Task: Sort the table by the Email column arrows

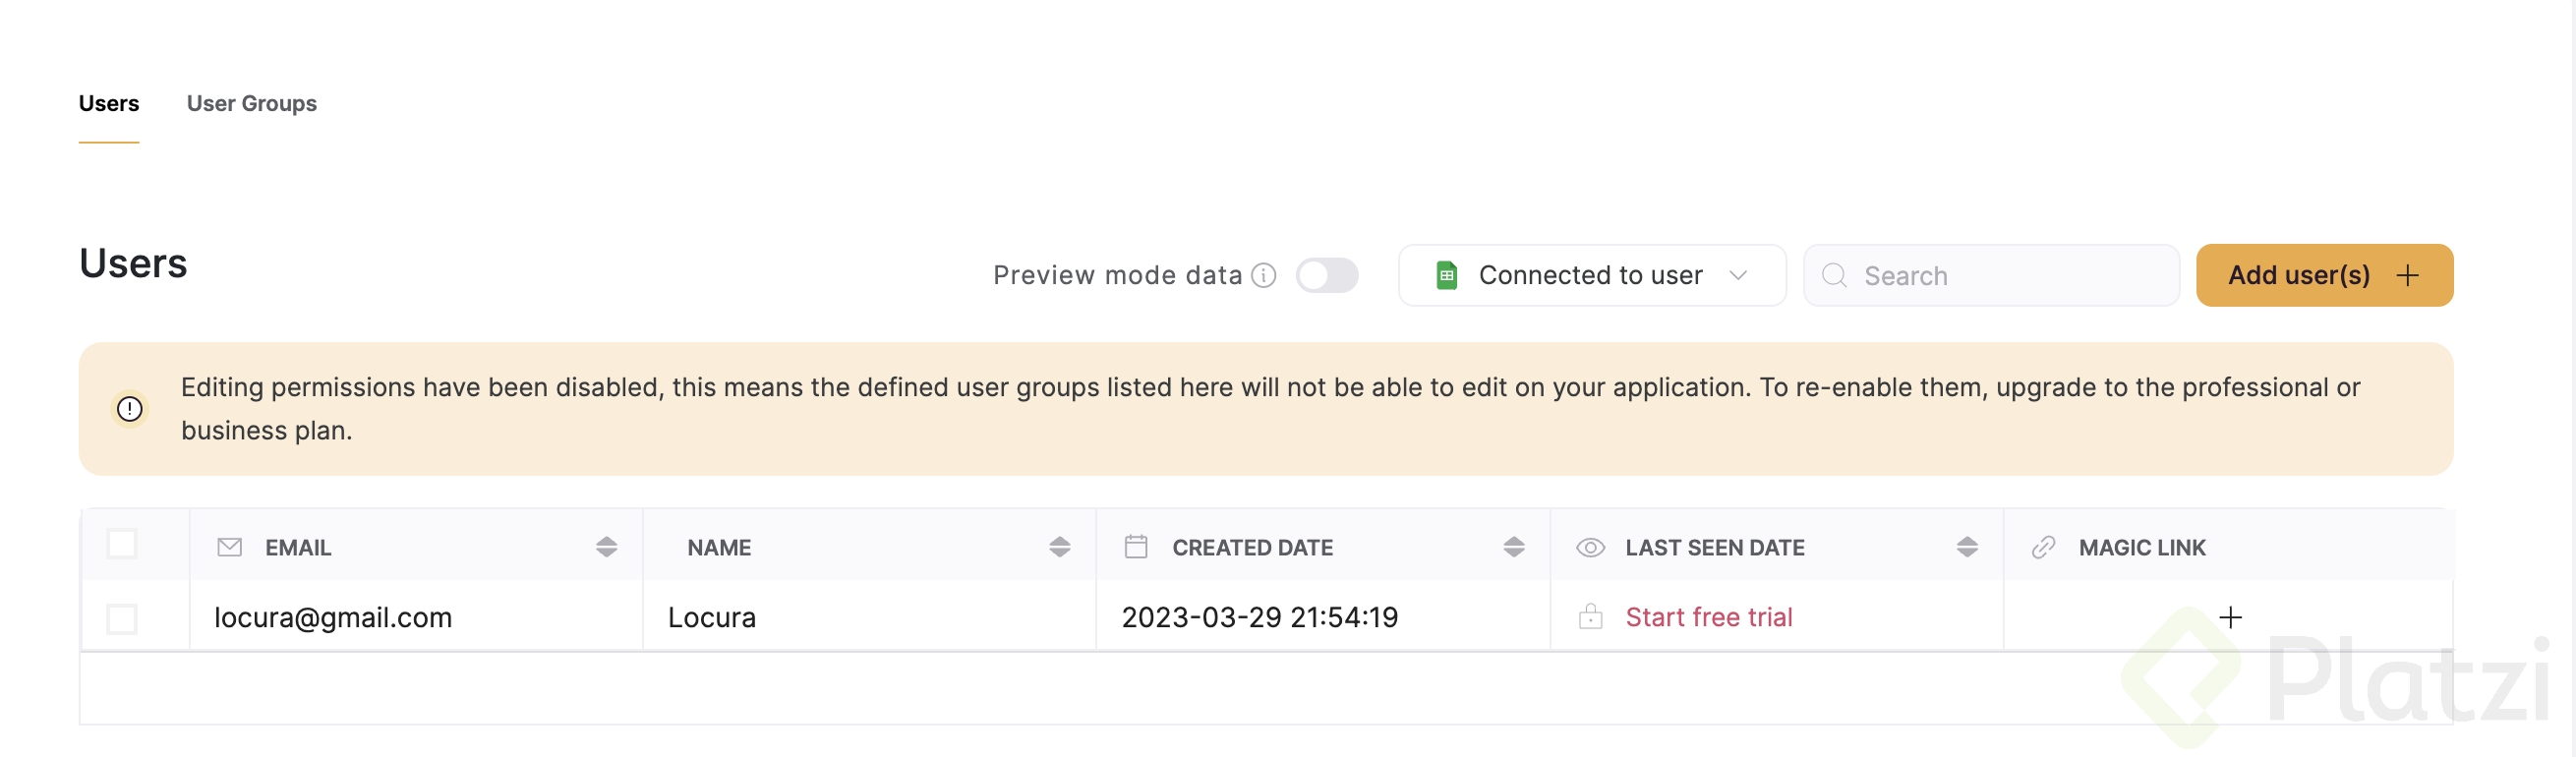Action: (606, 547)
